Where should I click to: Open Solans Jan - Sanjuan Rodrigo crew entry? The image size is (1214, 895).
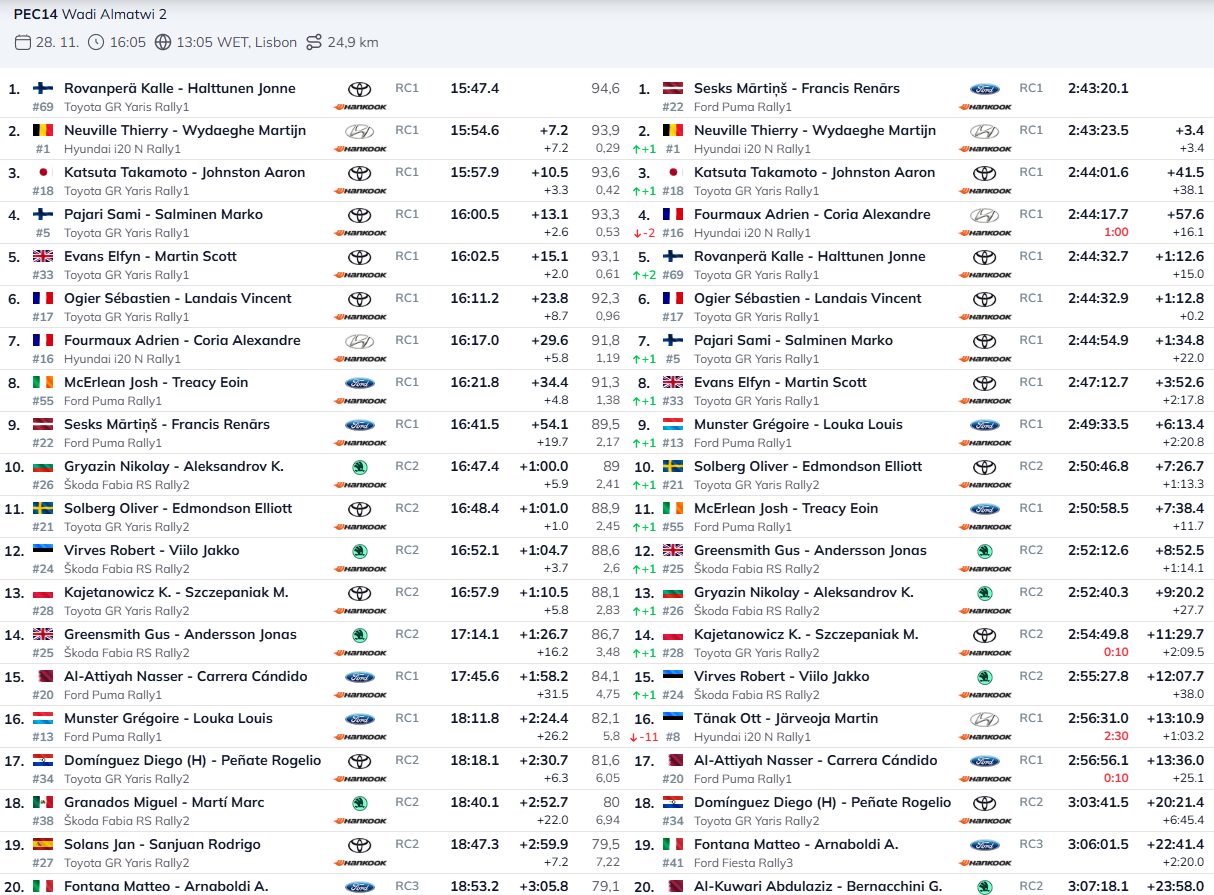pos(162,844)
